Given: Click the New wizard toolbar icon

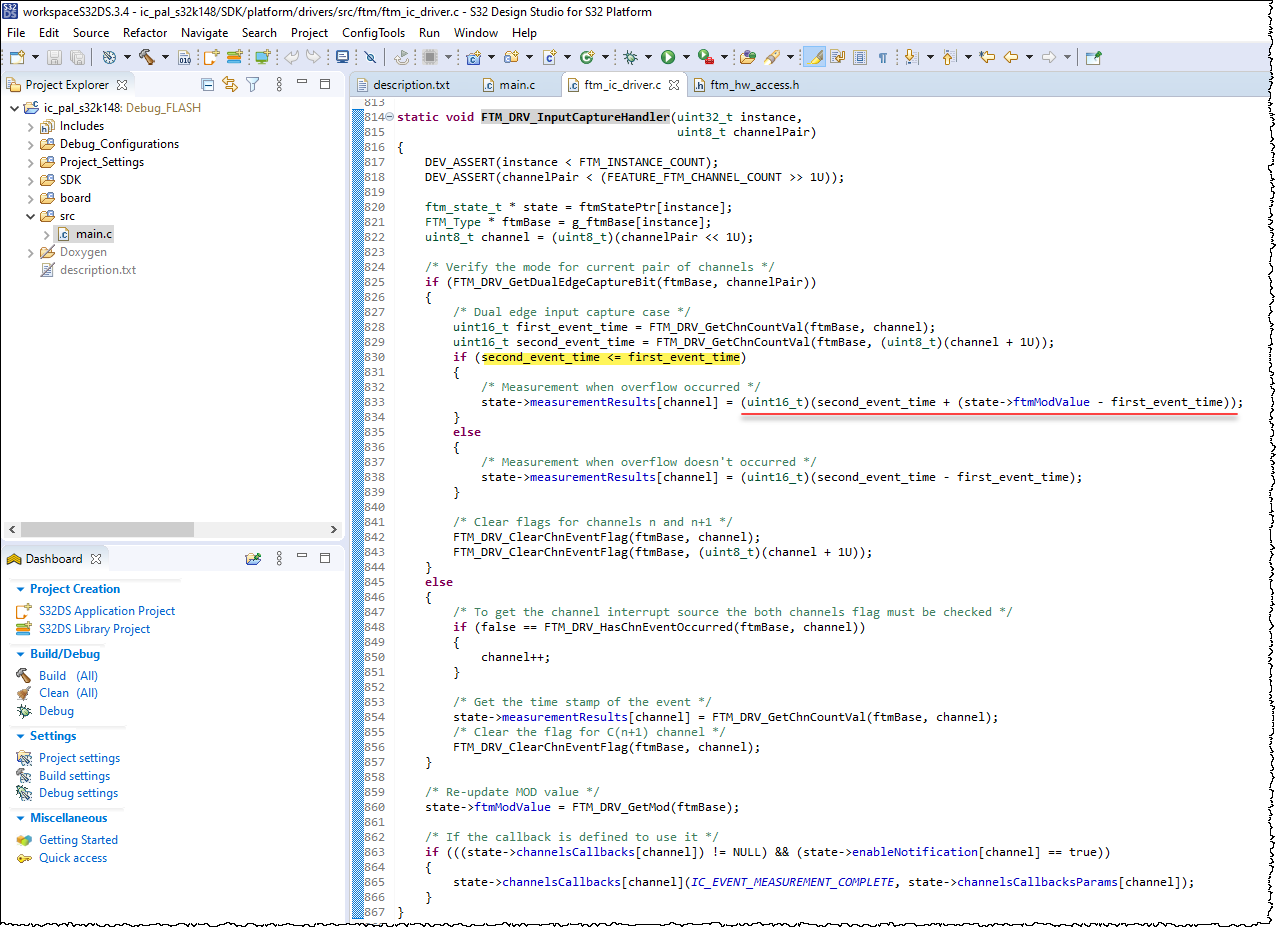Looking at the screenshot, I should click(x=17, y=57).
